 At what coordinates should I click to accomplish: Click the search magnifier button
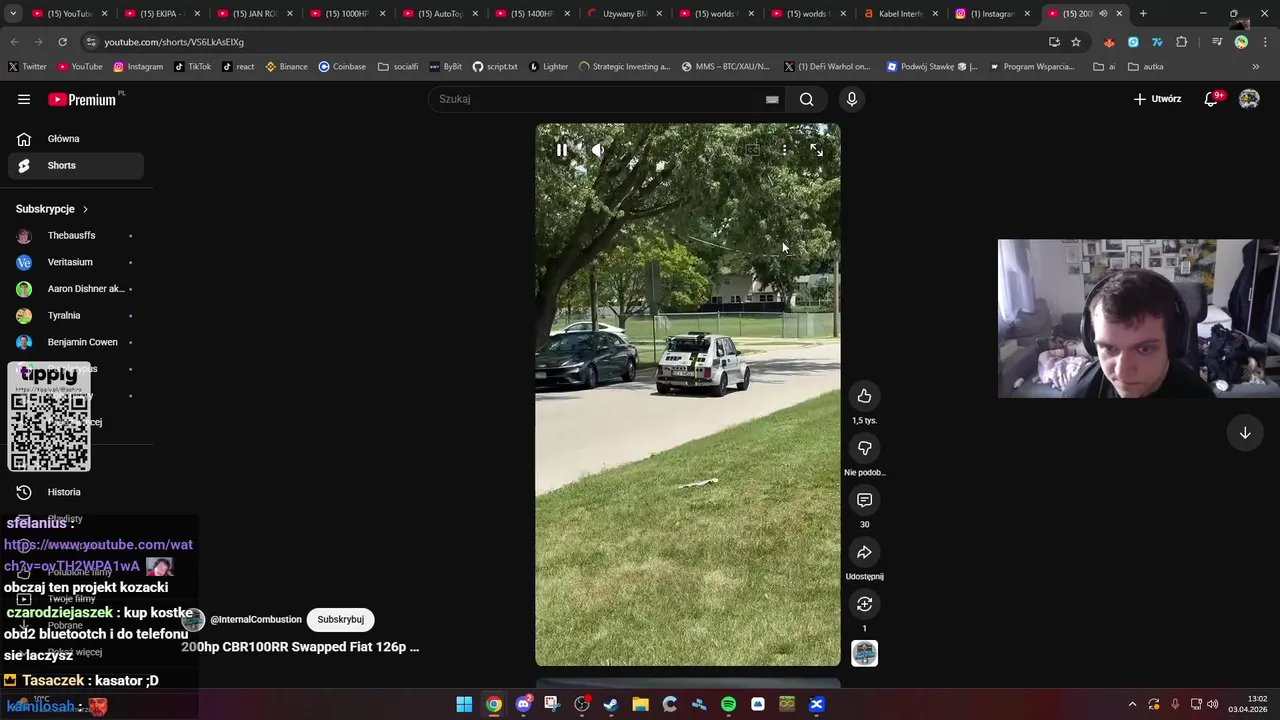806,99
